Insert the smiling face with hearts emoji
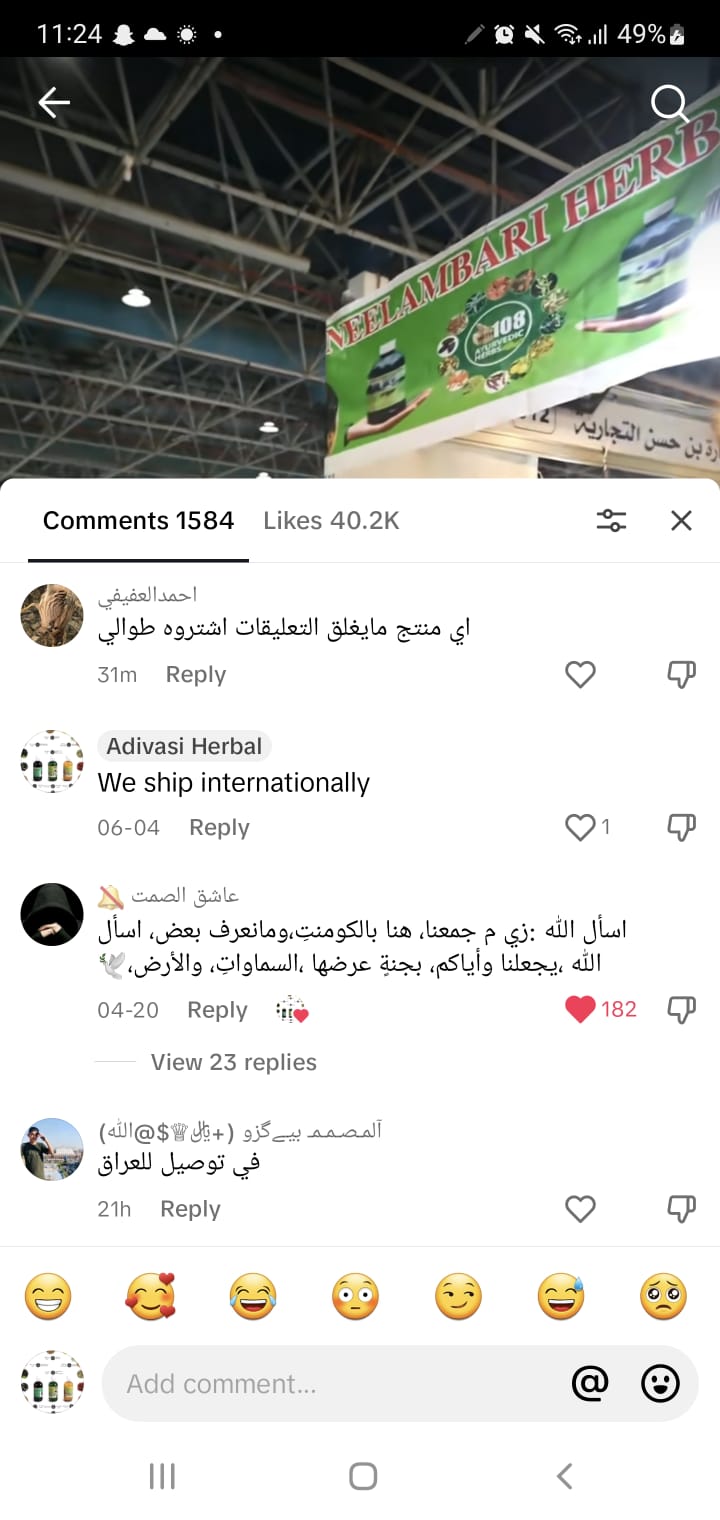The image size is (720, 1520). point(151,1298)
